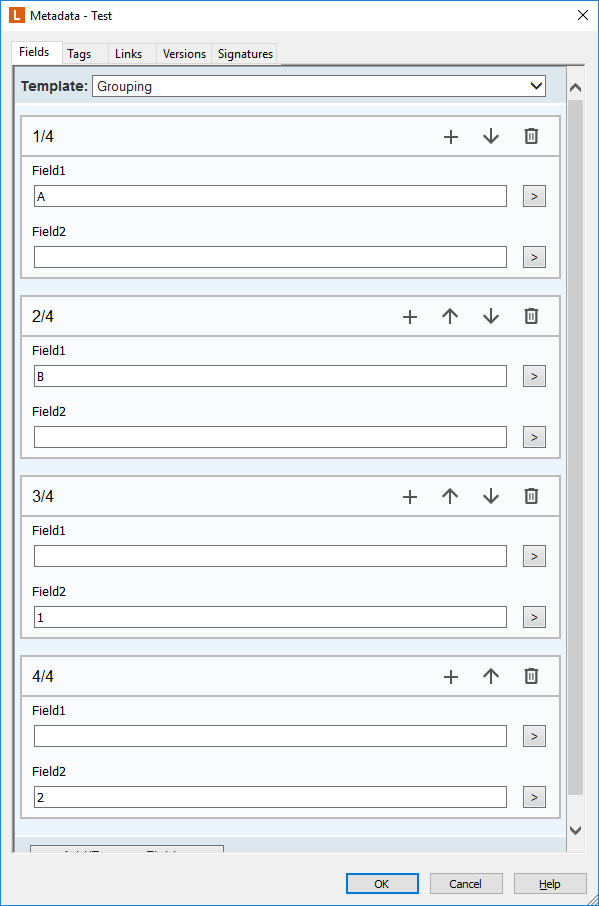Expand token menu for Field2 in group 3/4
599x906 pixels.
point(534,617)
